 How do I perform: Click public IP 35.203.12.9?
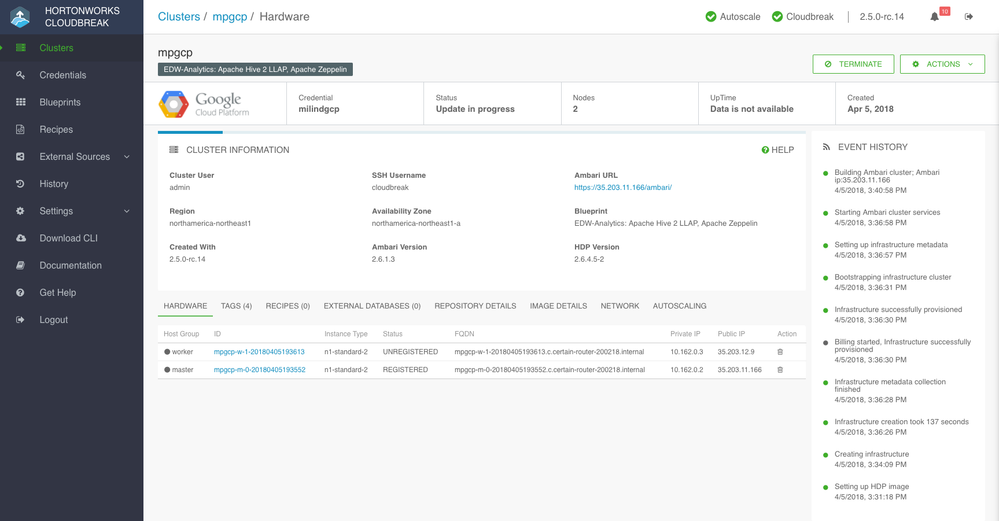[736, 352]
